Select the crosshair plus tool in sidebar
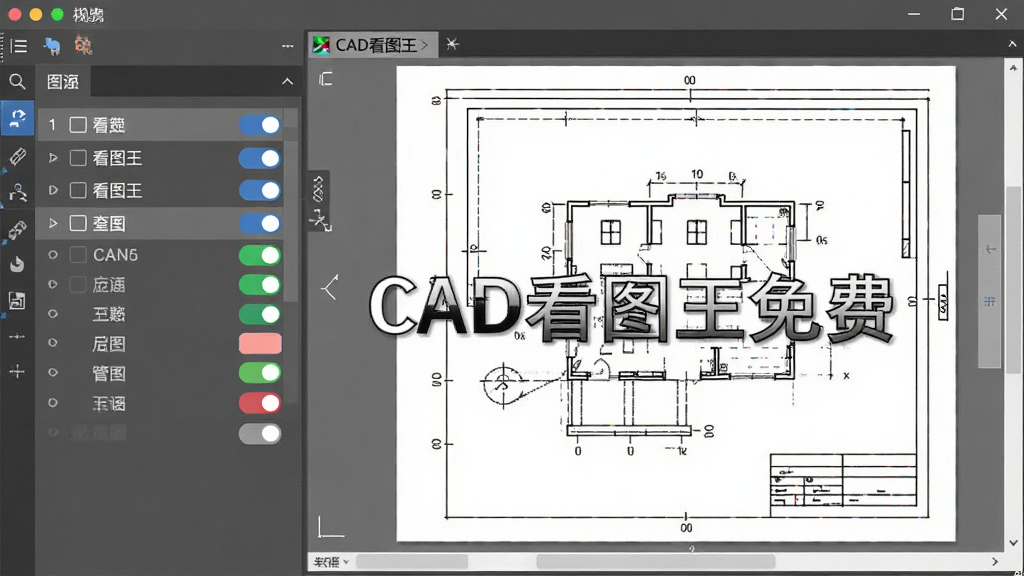 (x=18, y=372)
